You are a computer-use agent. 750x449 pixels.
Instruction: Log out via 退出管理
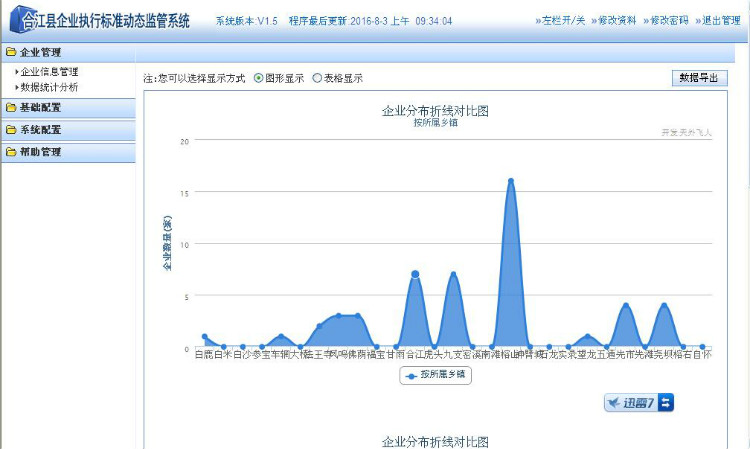pos(718,21)
